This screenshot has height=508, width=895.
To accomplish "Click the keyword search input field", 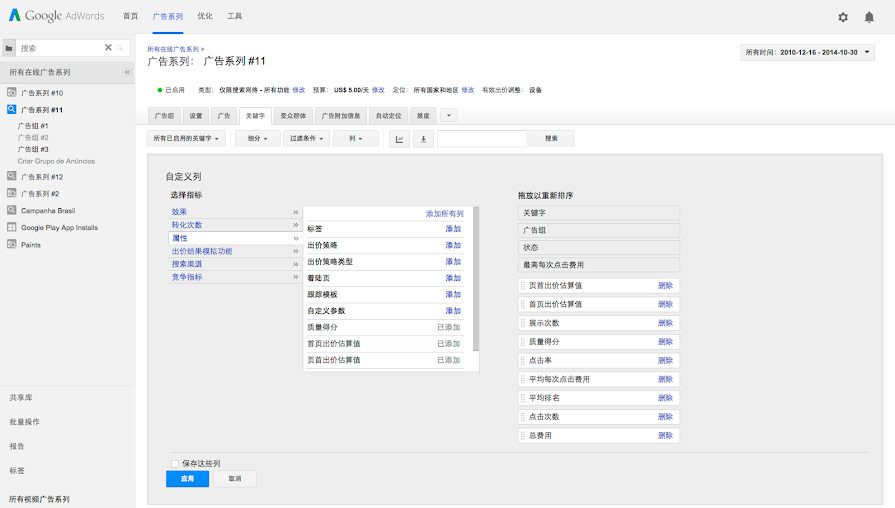I will [x=482, y=139].
